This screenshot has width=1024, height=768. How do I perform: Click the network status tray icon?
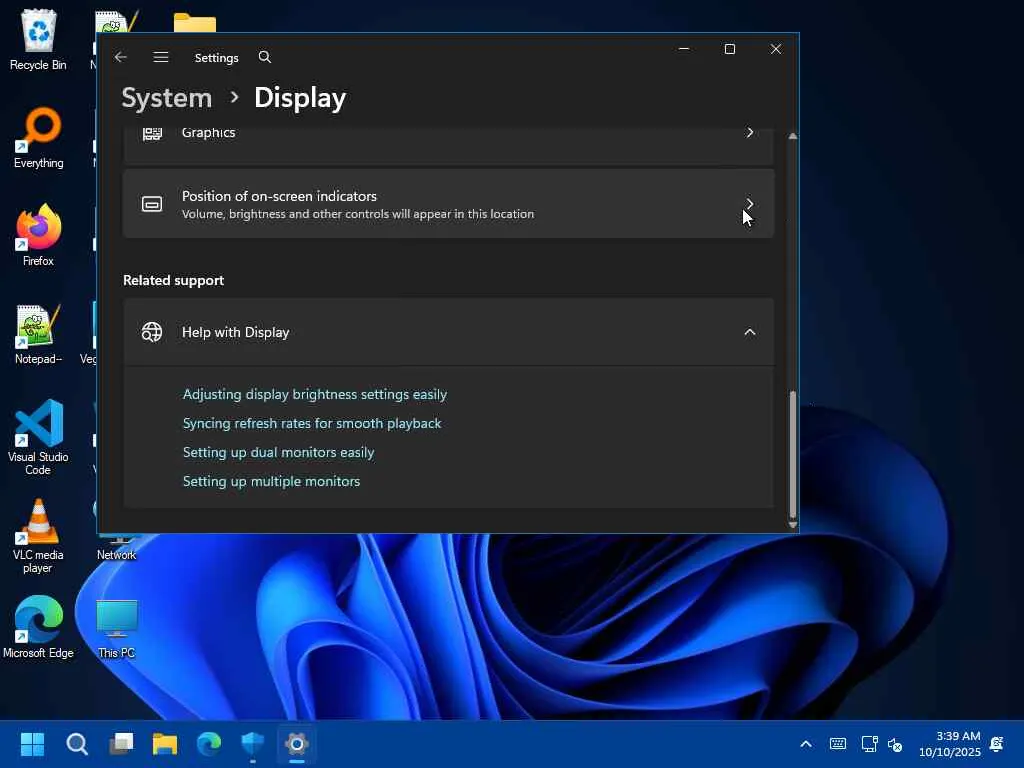click(869, 744)
